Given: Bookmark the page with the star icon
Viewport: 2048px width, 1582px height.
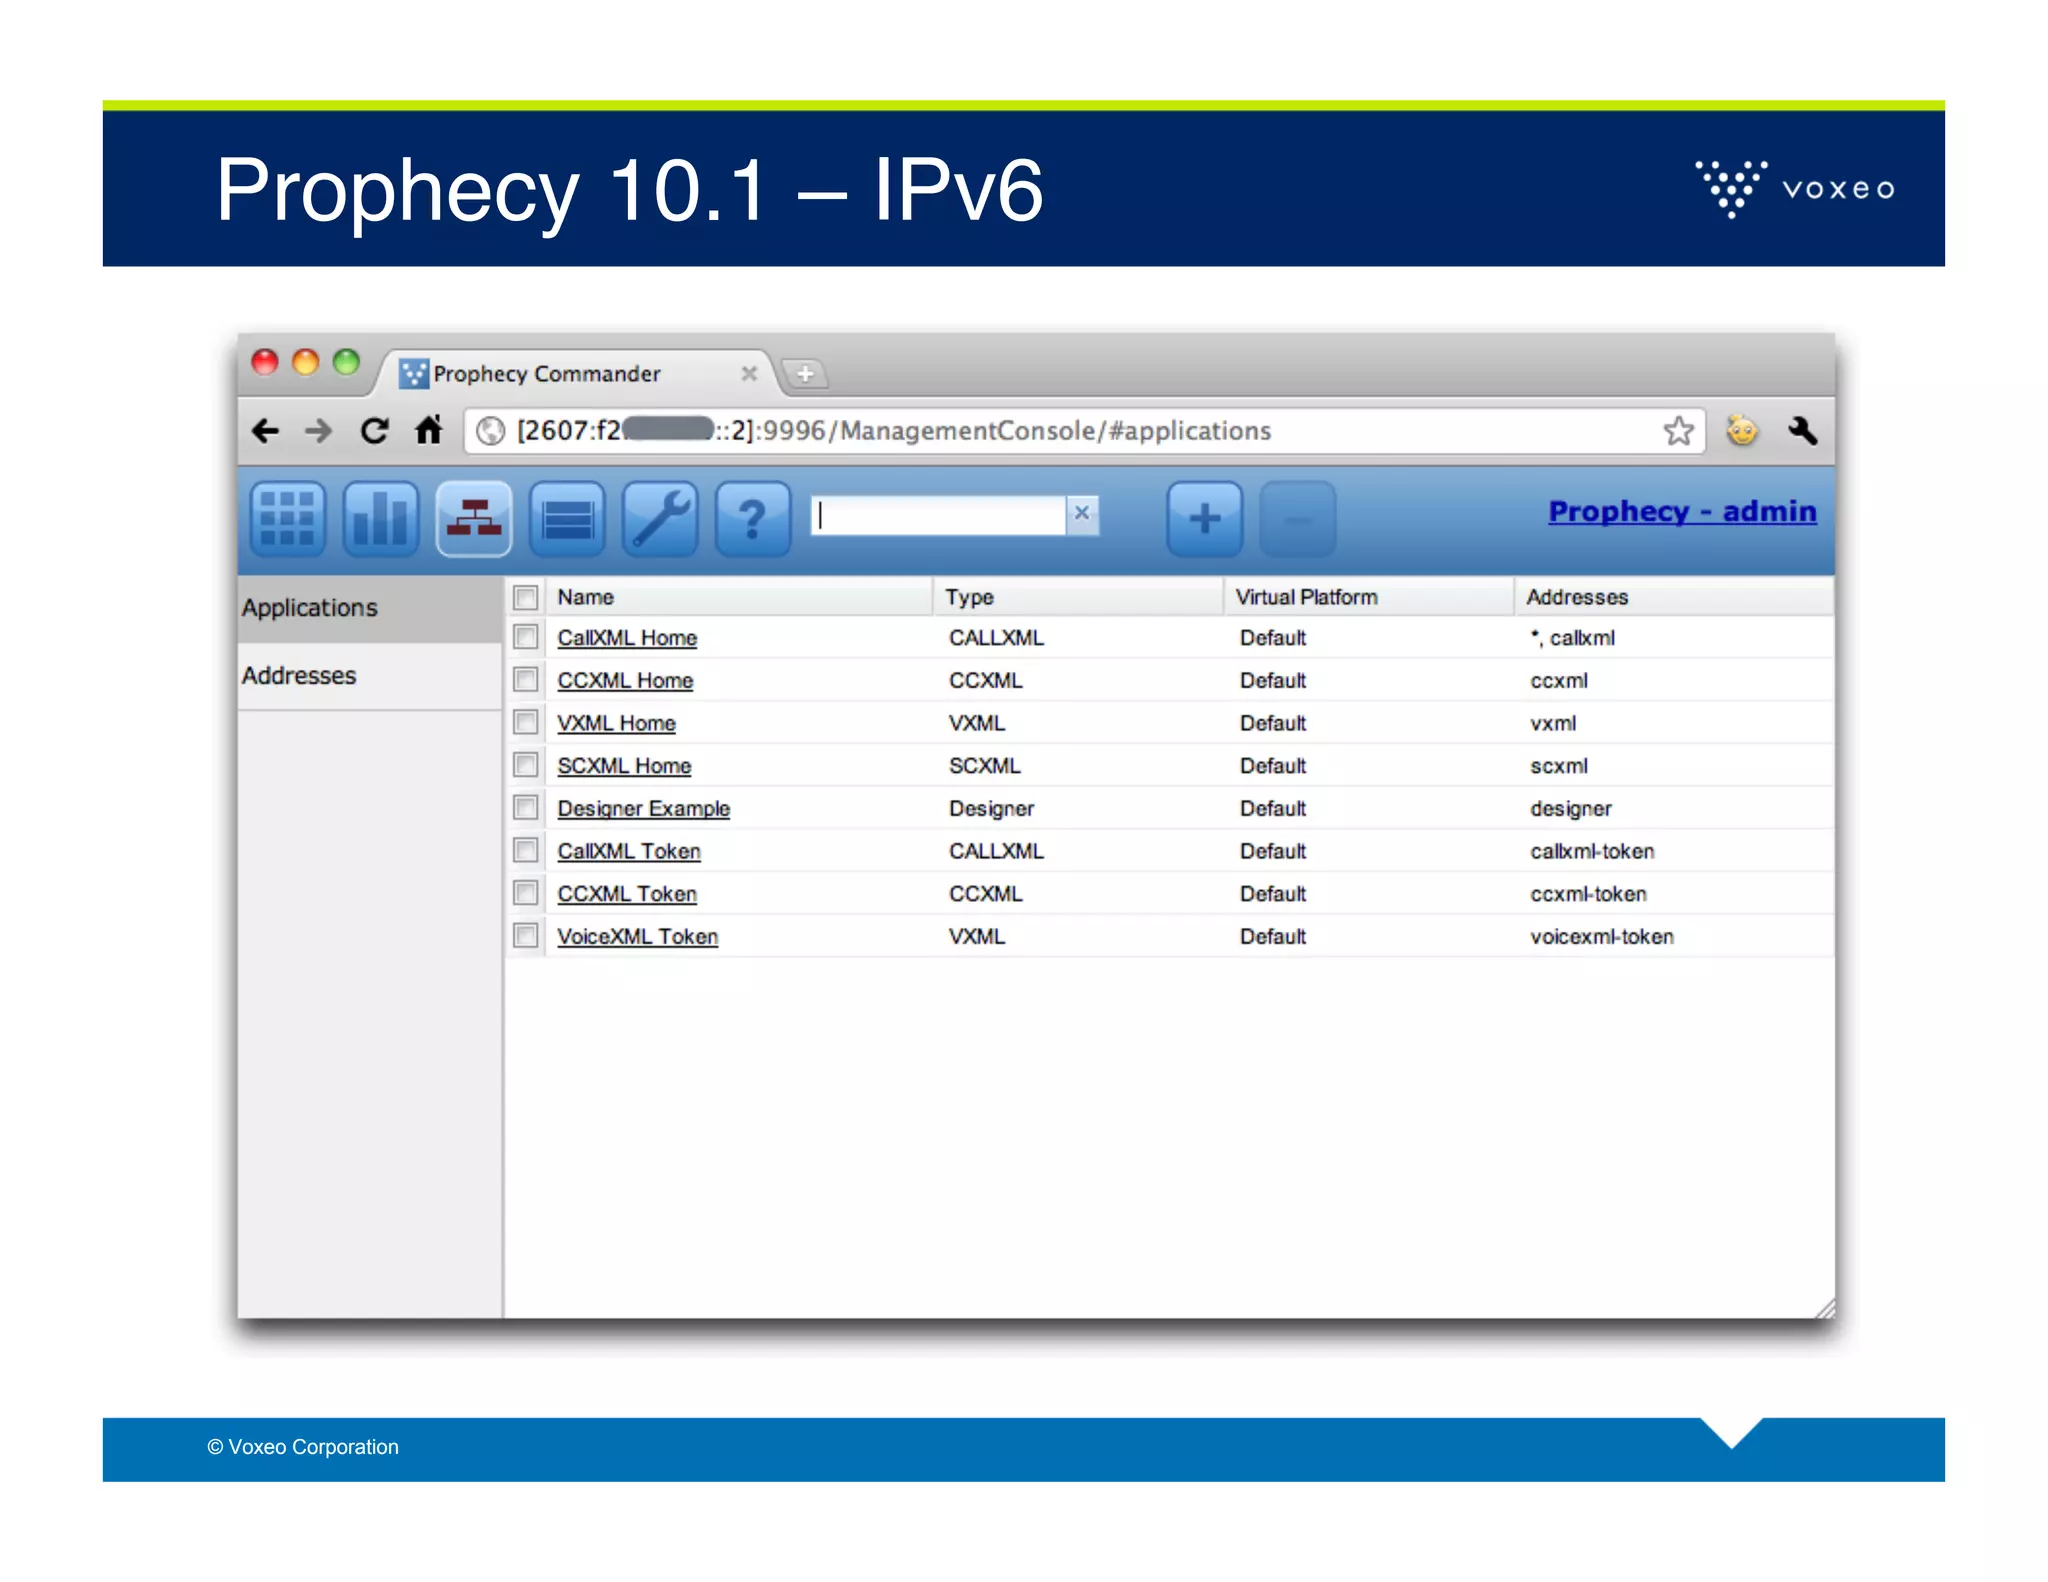Looking at the screenshot, I should click(1678, 431).
